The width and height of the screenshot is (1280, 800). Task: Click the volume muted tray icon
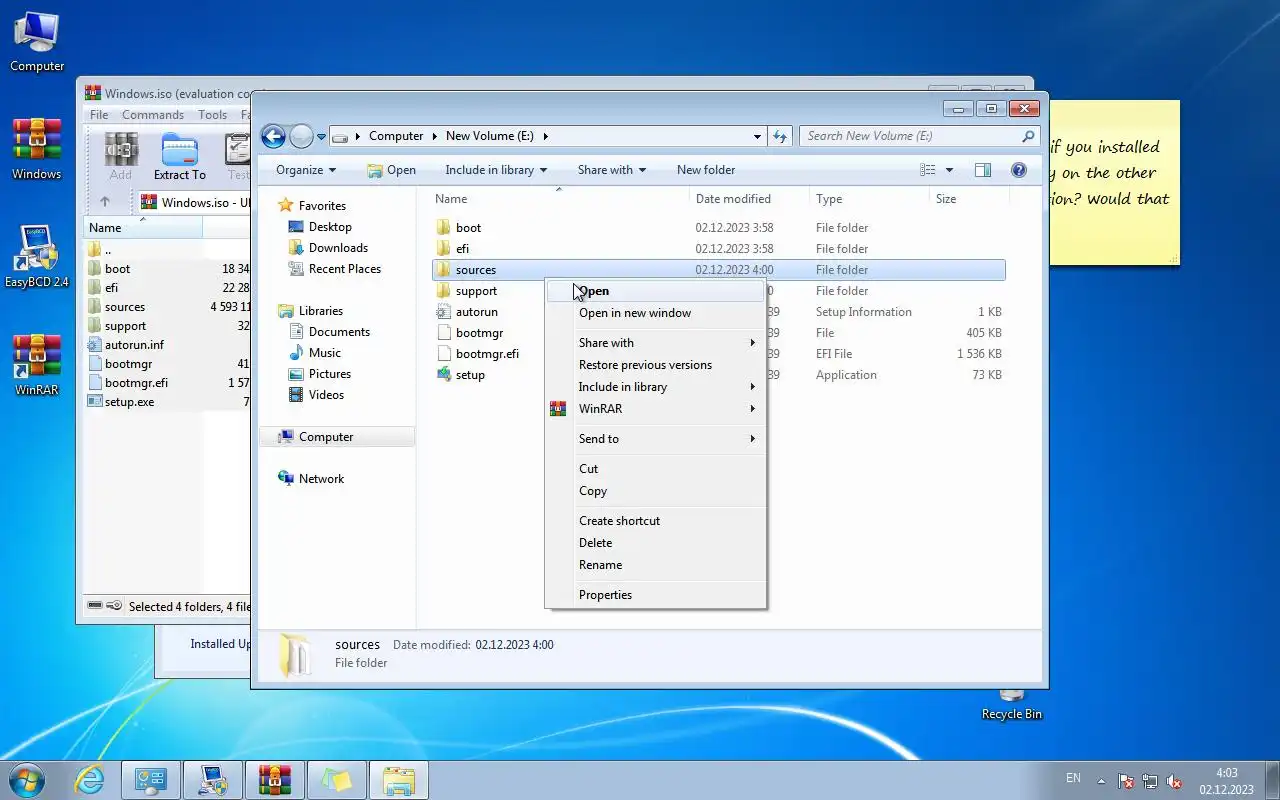point(1174,781)
